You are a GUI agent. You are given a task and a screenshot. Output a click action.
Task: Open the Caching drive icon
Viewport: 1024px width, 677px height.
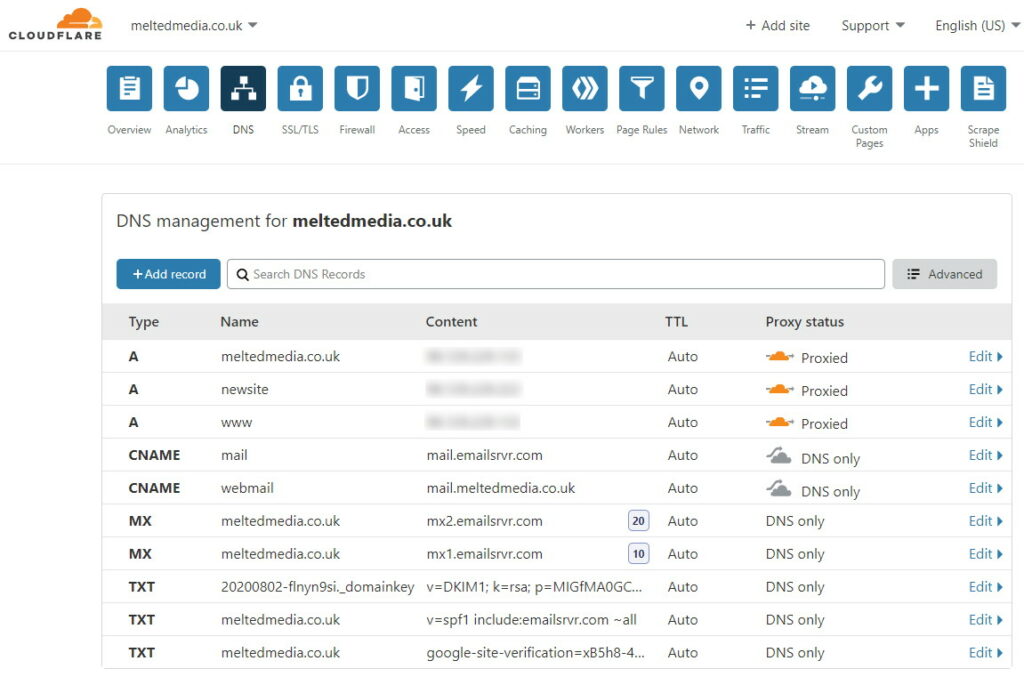point(528,88)
